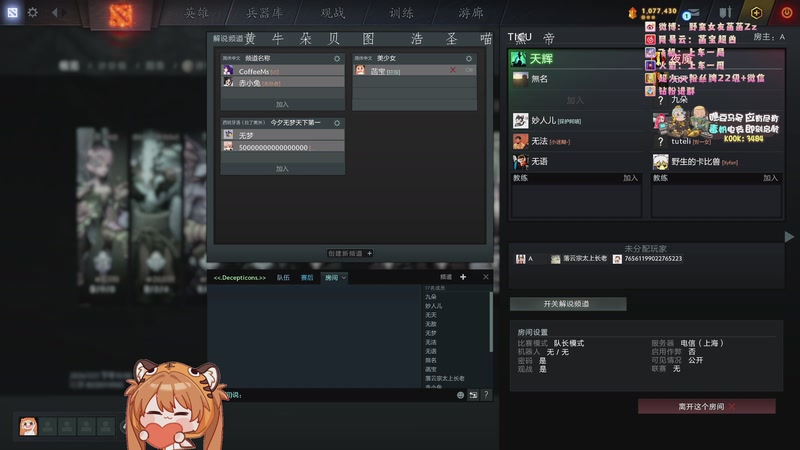Open the 游廊 Arcade tab
The height and width of the screenshot is (450, 800).
point(470,13)
